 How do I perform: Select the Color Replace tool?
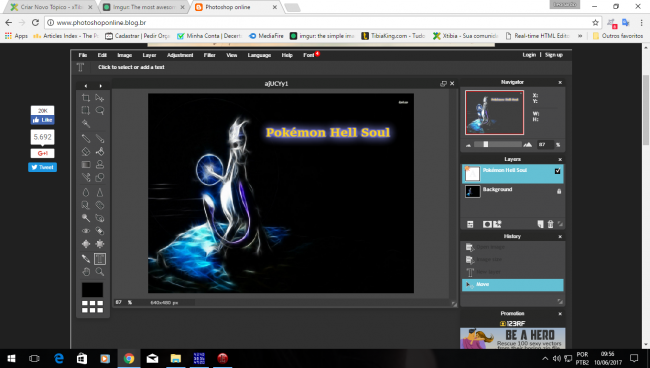(x=86, y=177)
